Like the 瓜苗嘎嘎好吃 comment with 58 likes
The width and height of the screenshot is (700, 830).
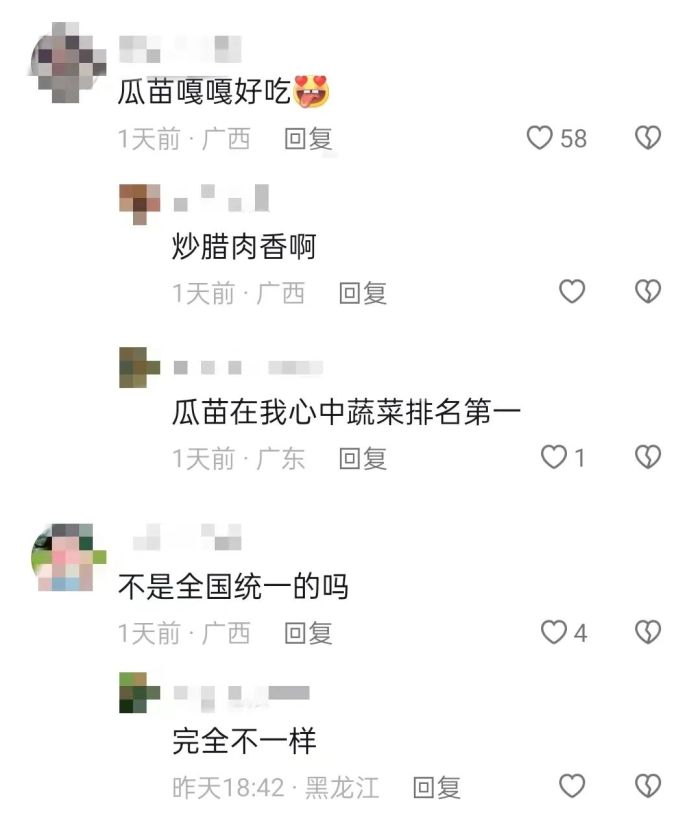540,138
